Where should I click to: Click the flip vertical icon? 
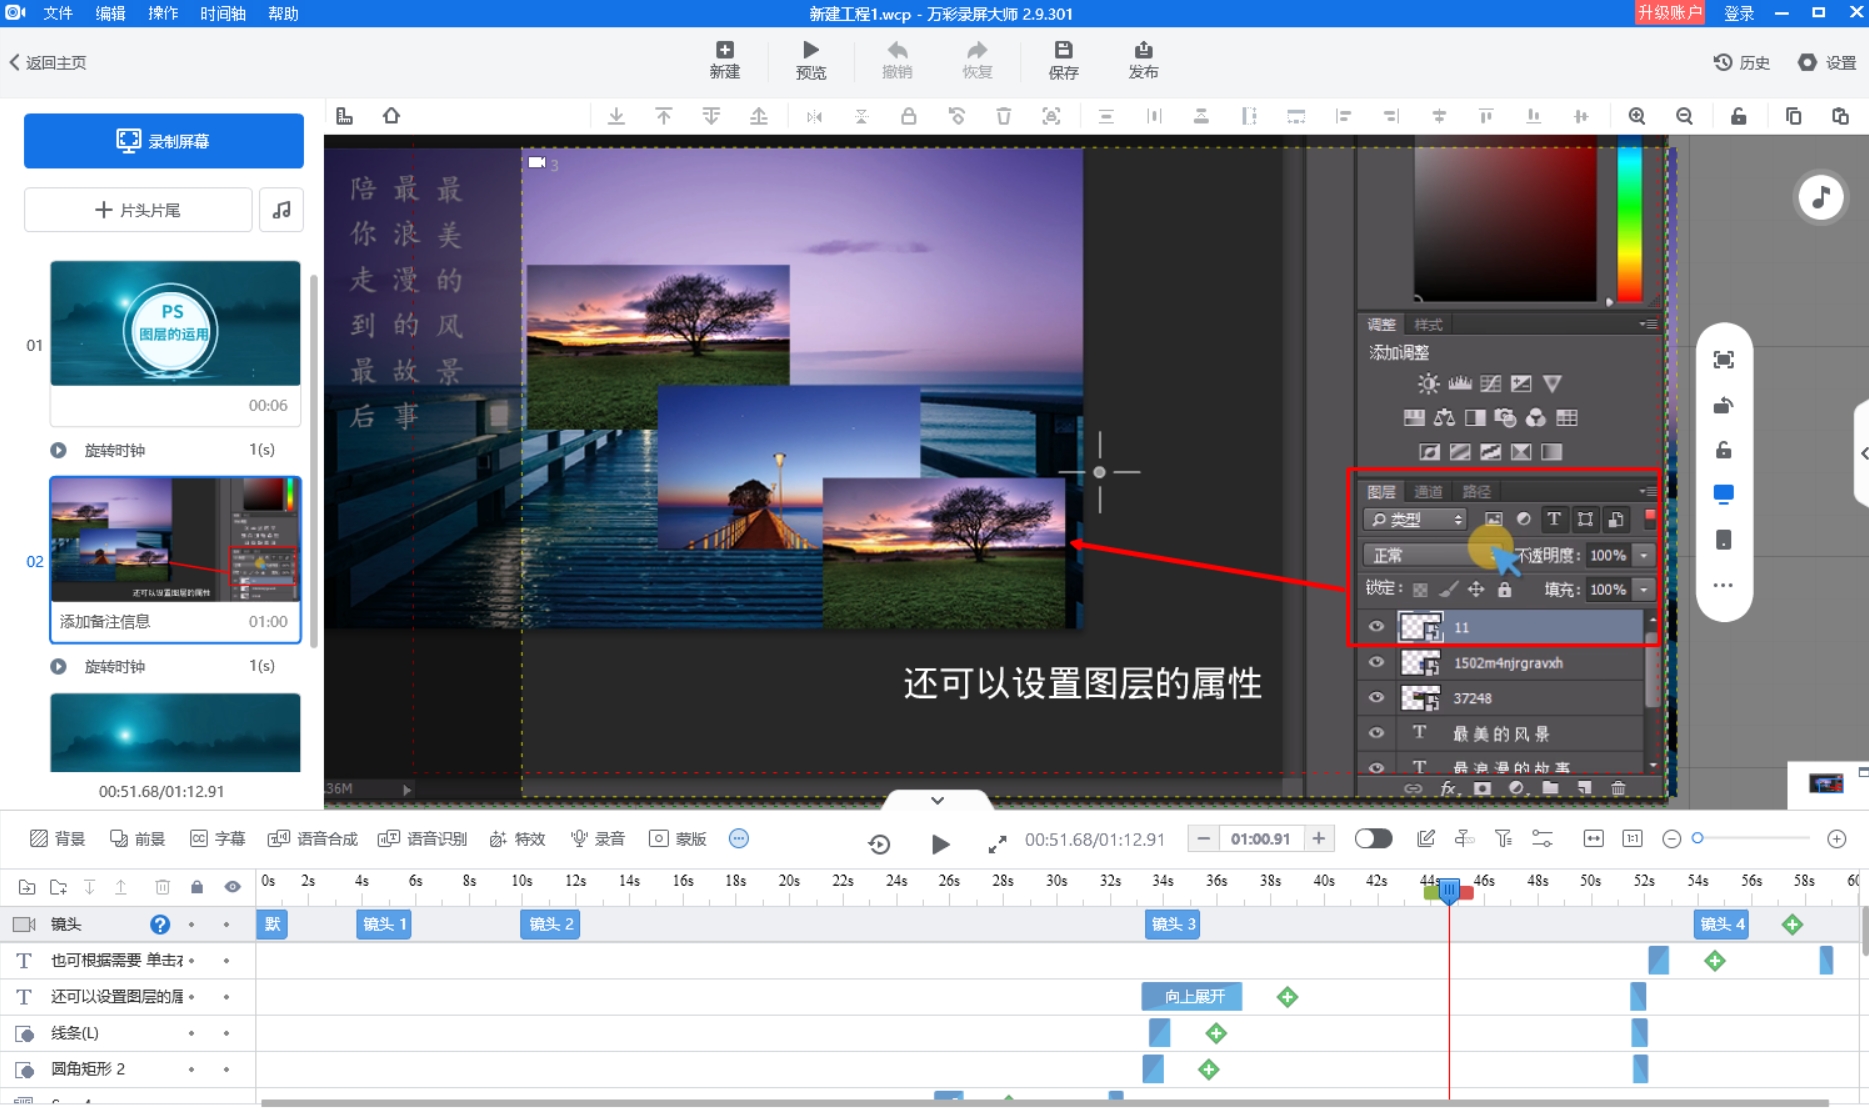click(x=861, y=116)
